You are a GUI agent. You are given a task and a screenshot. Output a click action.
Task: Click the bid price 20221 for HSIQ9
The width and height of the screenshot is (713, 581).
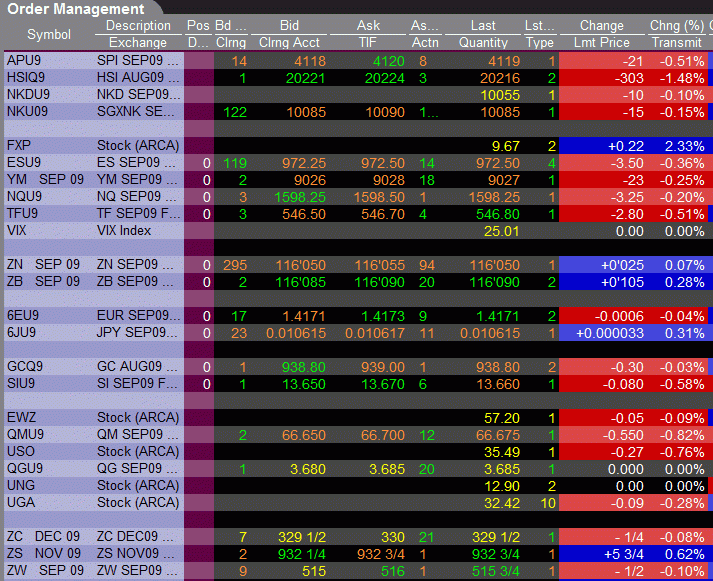(x=305, y=78)
